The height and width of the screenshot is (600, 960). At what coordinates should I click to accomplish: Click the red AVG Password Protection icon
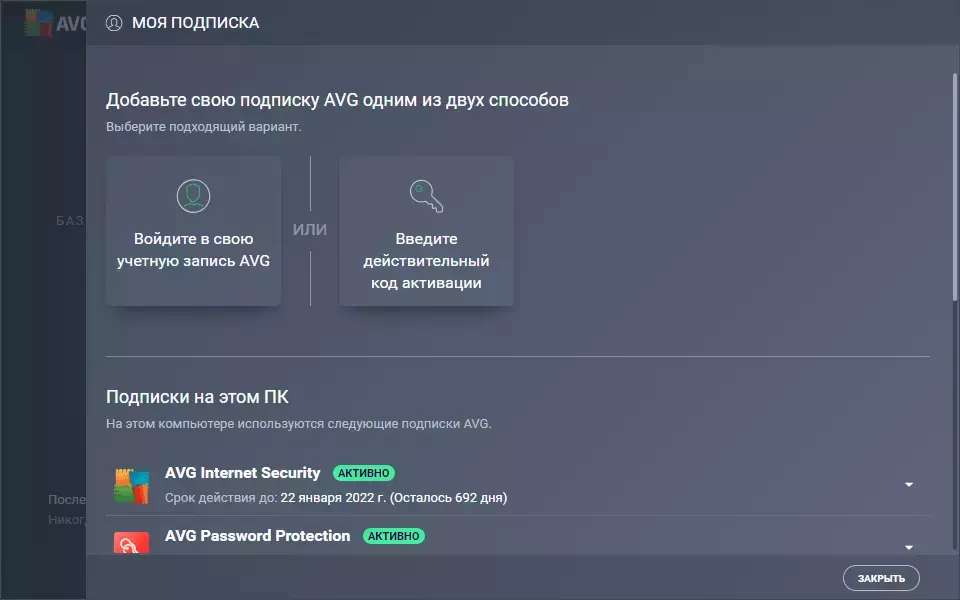point(132,542)
